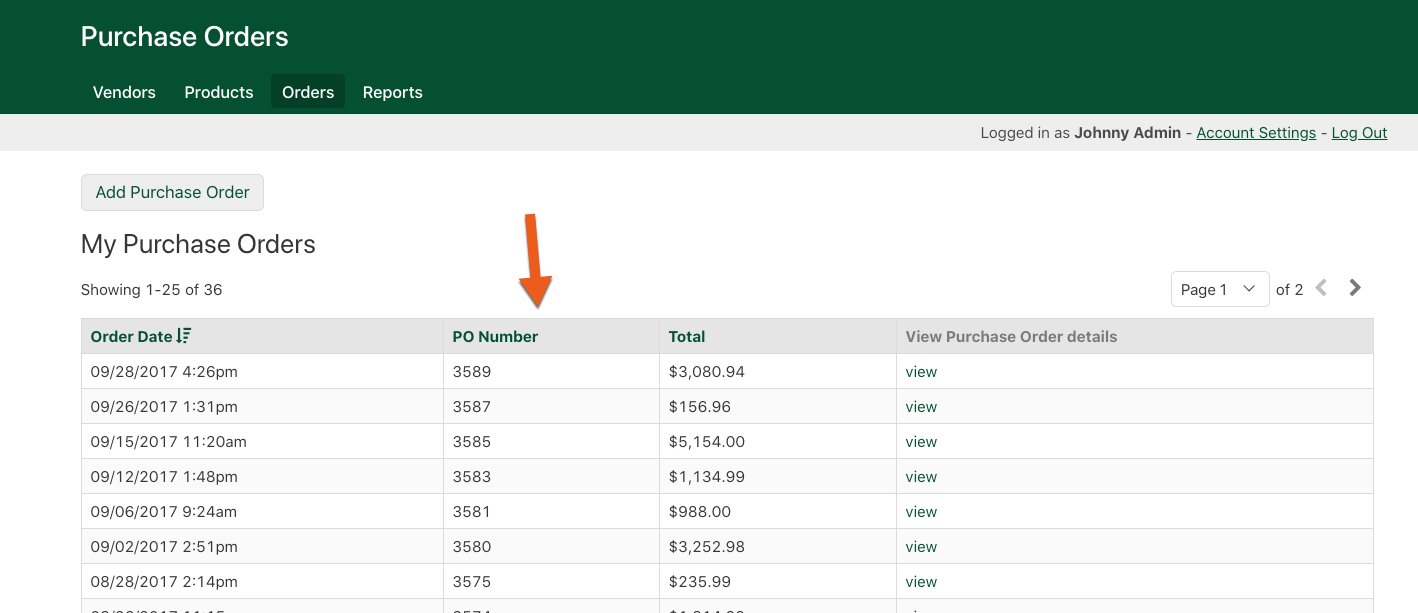View details for PO 3585
The image size is (1418, 613).
(921, 442)
